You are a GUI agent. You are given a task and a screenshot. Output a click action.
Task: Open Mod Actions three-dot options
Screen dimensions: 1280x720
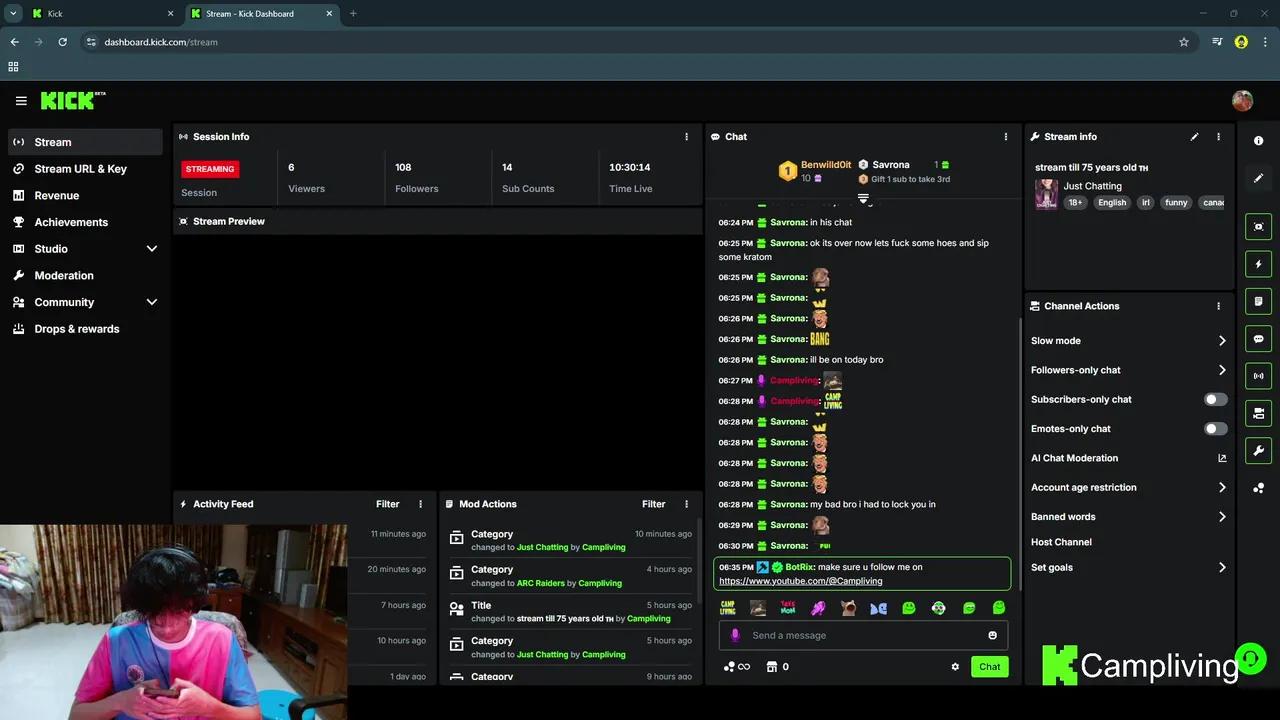686,504
